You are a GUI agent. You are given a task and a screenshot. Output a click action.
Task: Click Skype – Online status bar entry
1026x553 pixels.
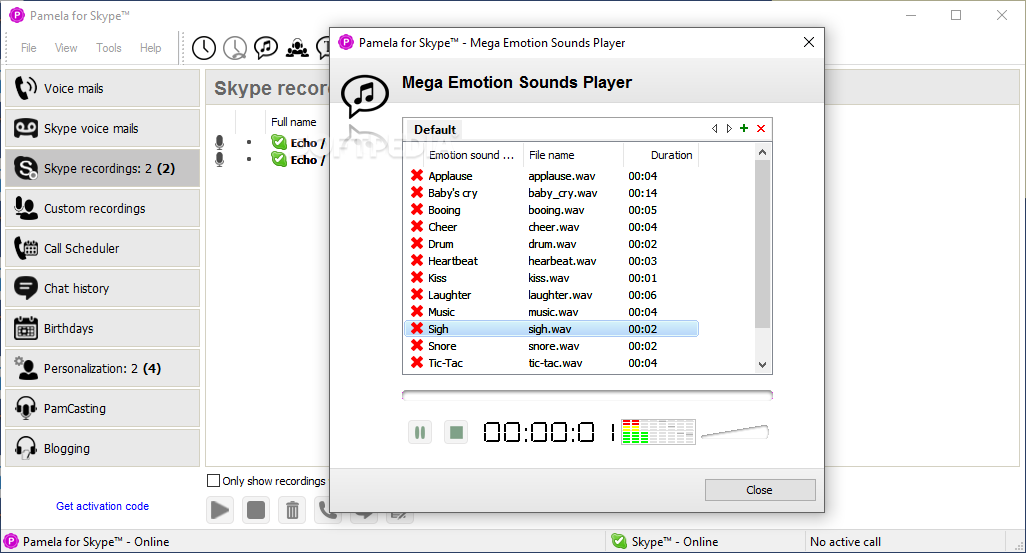click(x=665, y=541)
